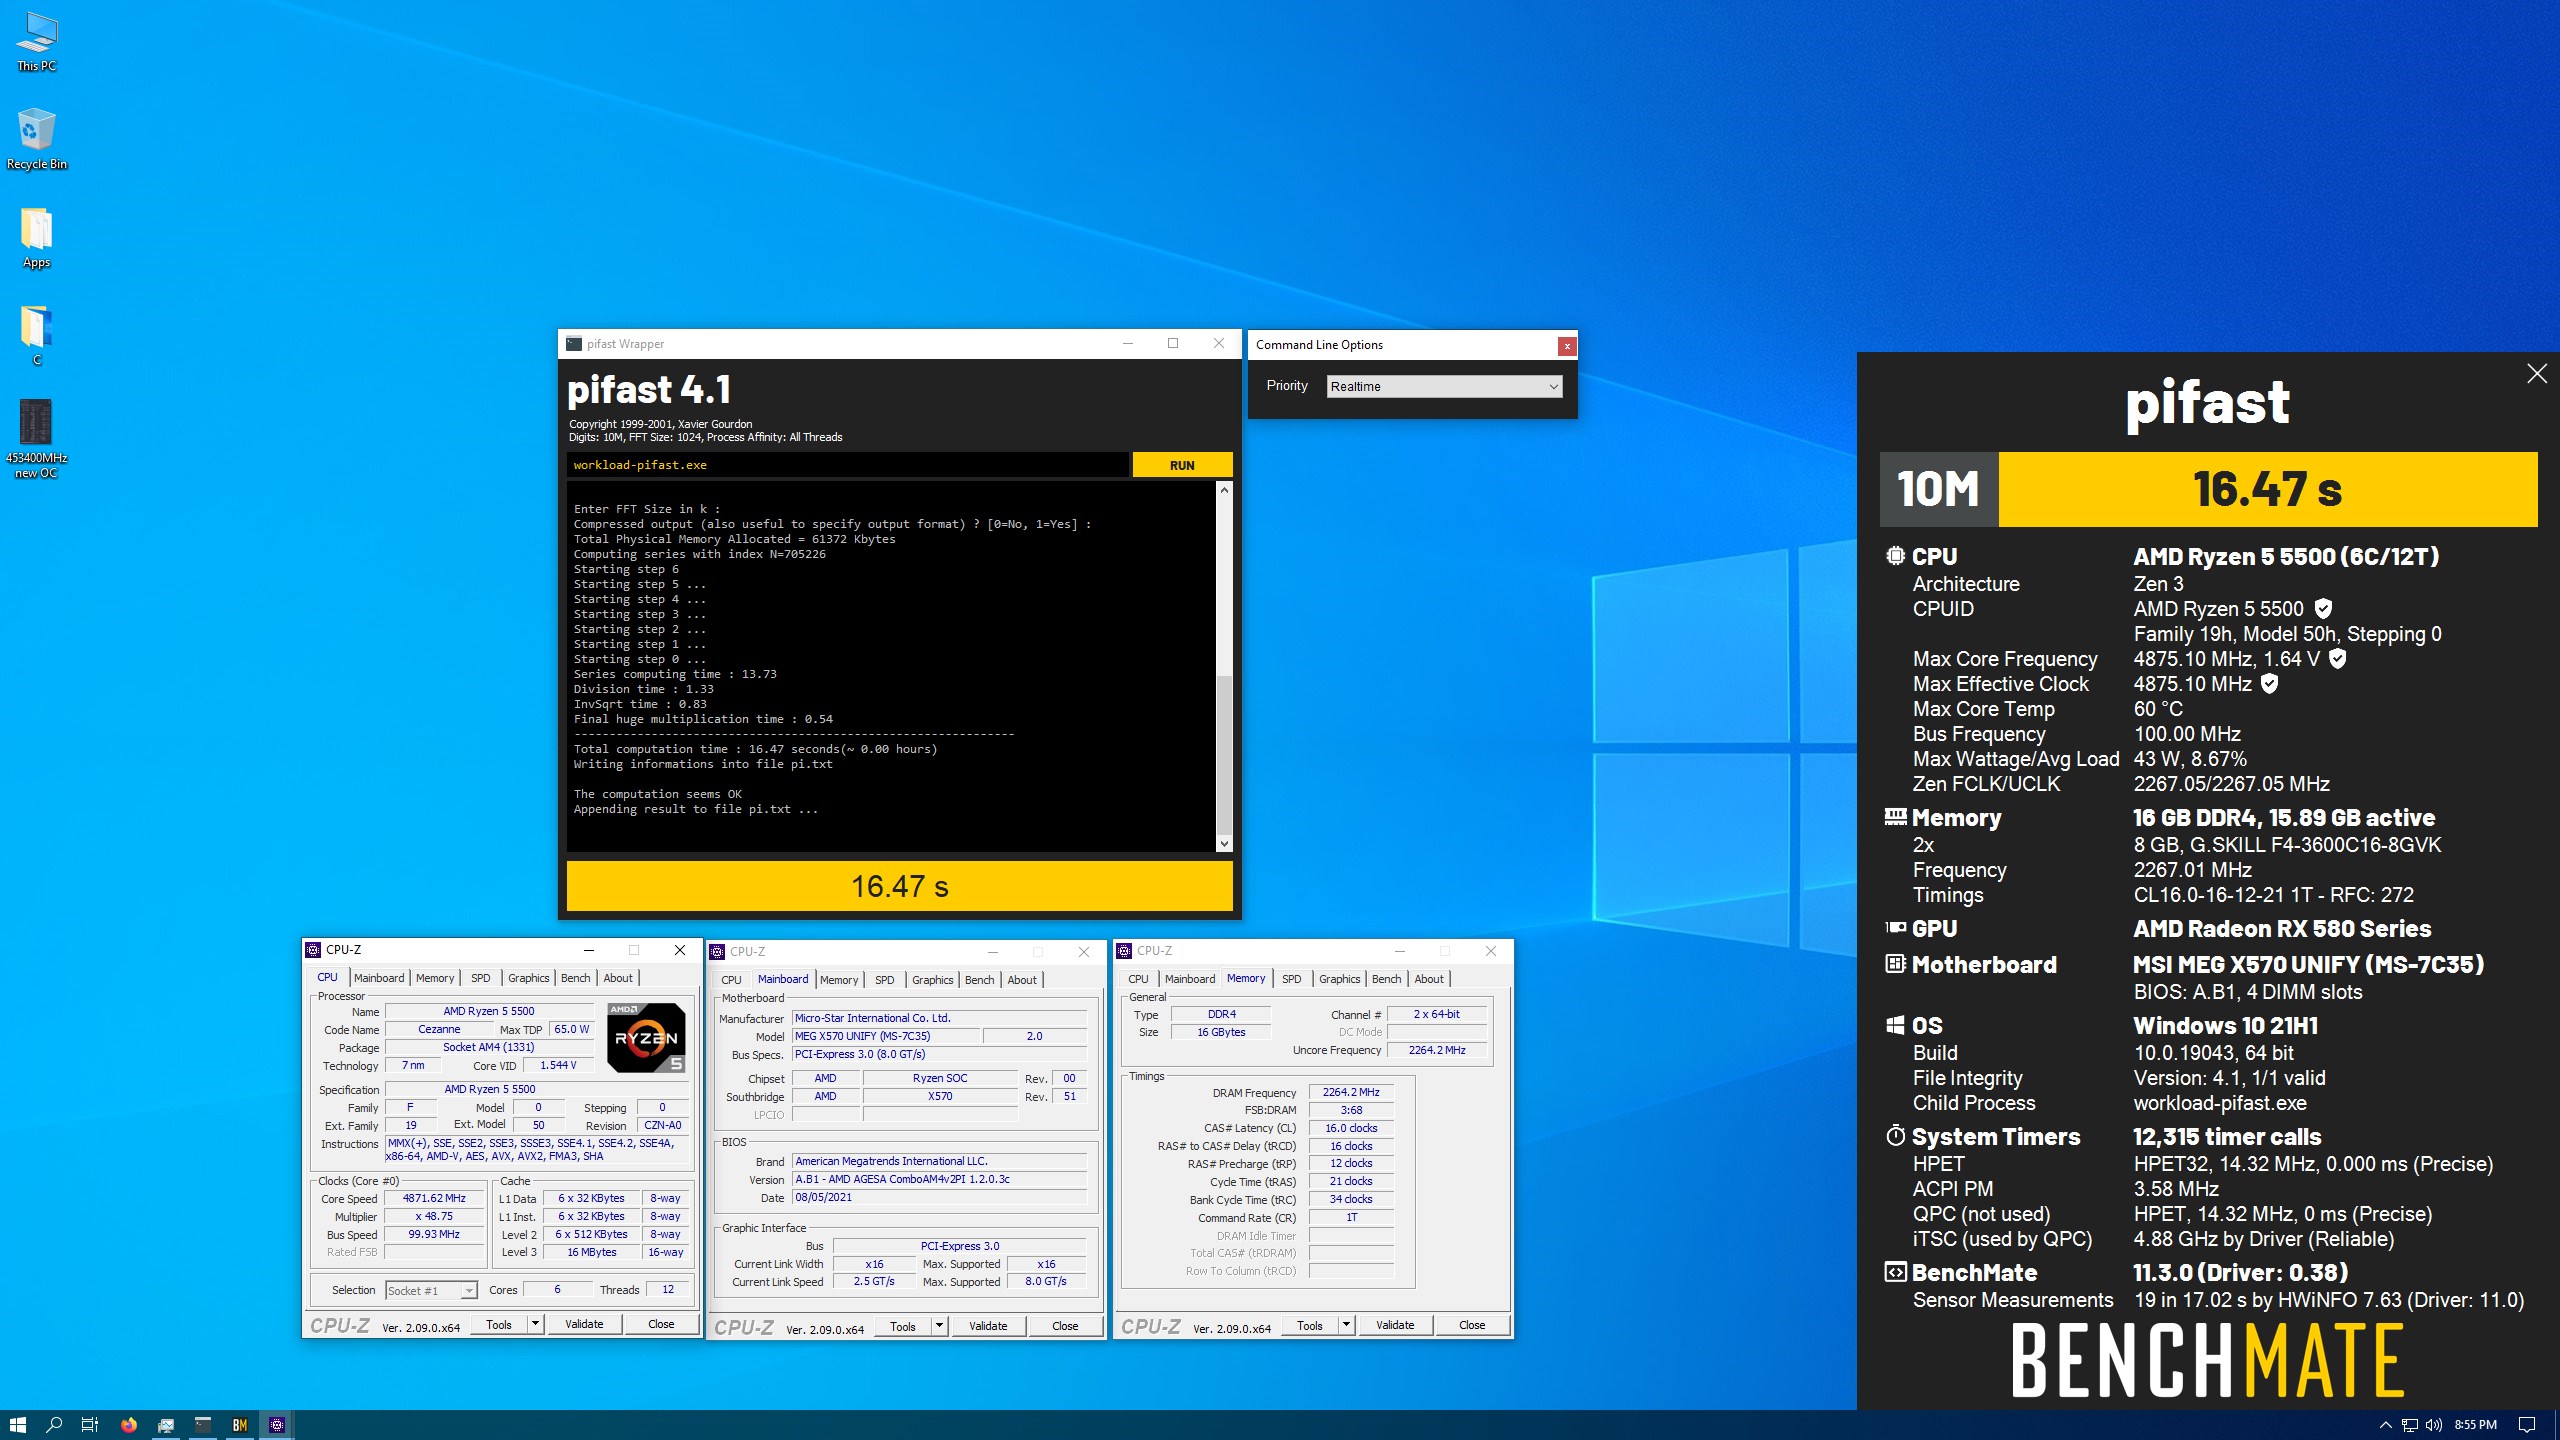Open the Socket #1 Selection dropdown
Screen dimensions: 2560x1440
431,1291
